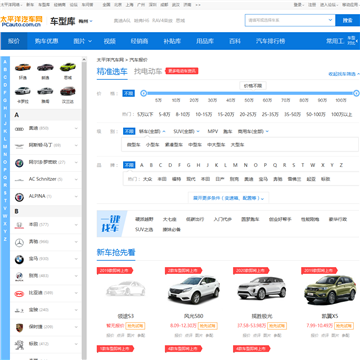Select the 紧凑型车 car type

tap(174, 145)
